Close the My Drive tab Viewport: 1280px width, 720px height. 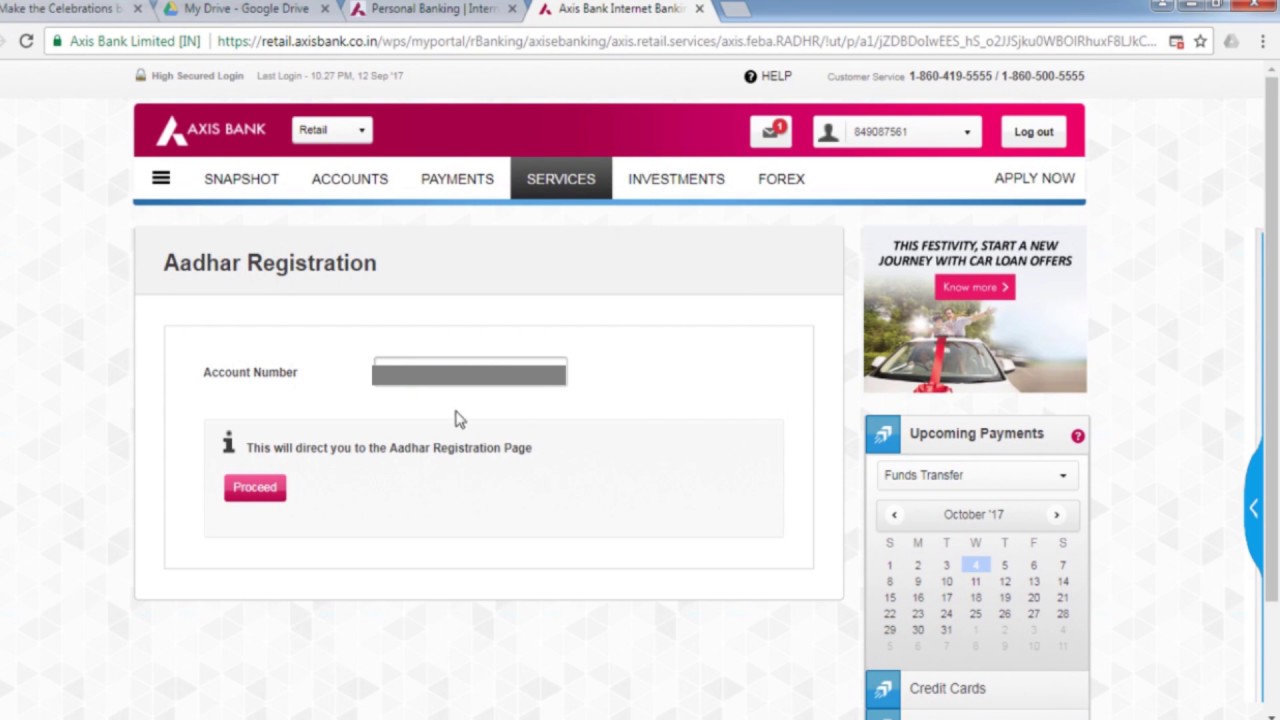pos(324,9)
